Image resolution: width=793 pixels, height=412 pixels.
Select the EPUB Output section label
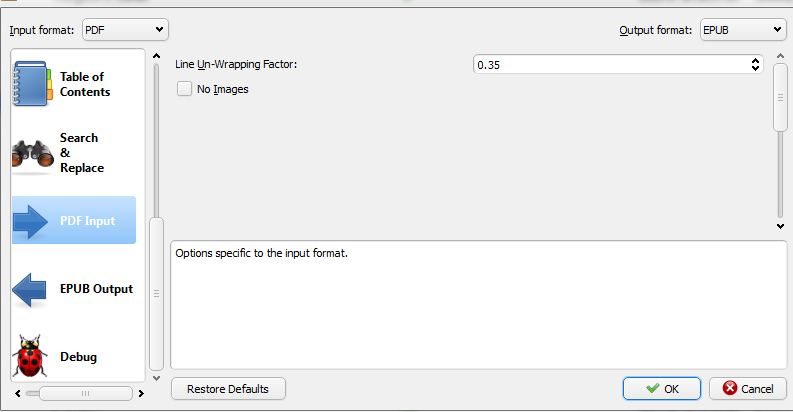96,289
